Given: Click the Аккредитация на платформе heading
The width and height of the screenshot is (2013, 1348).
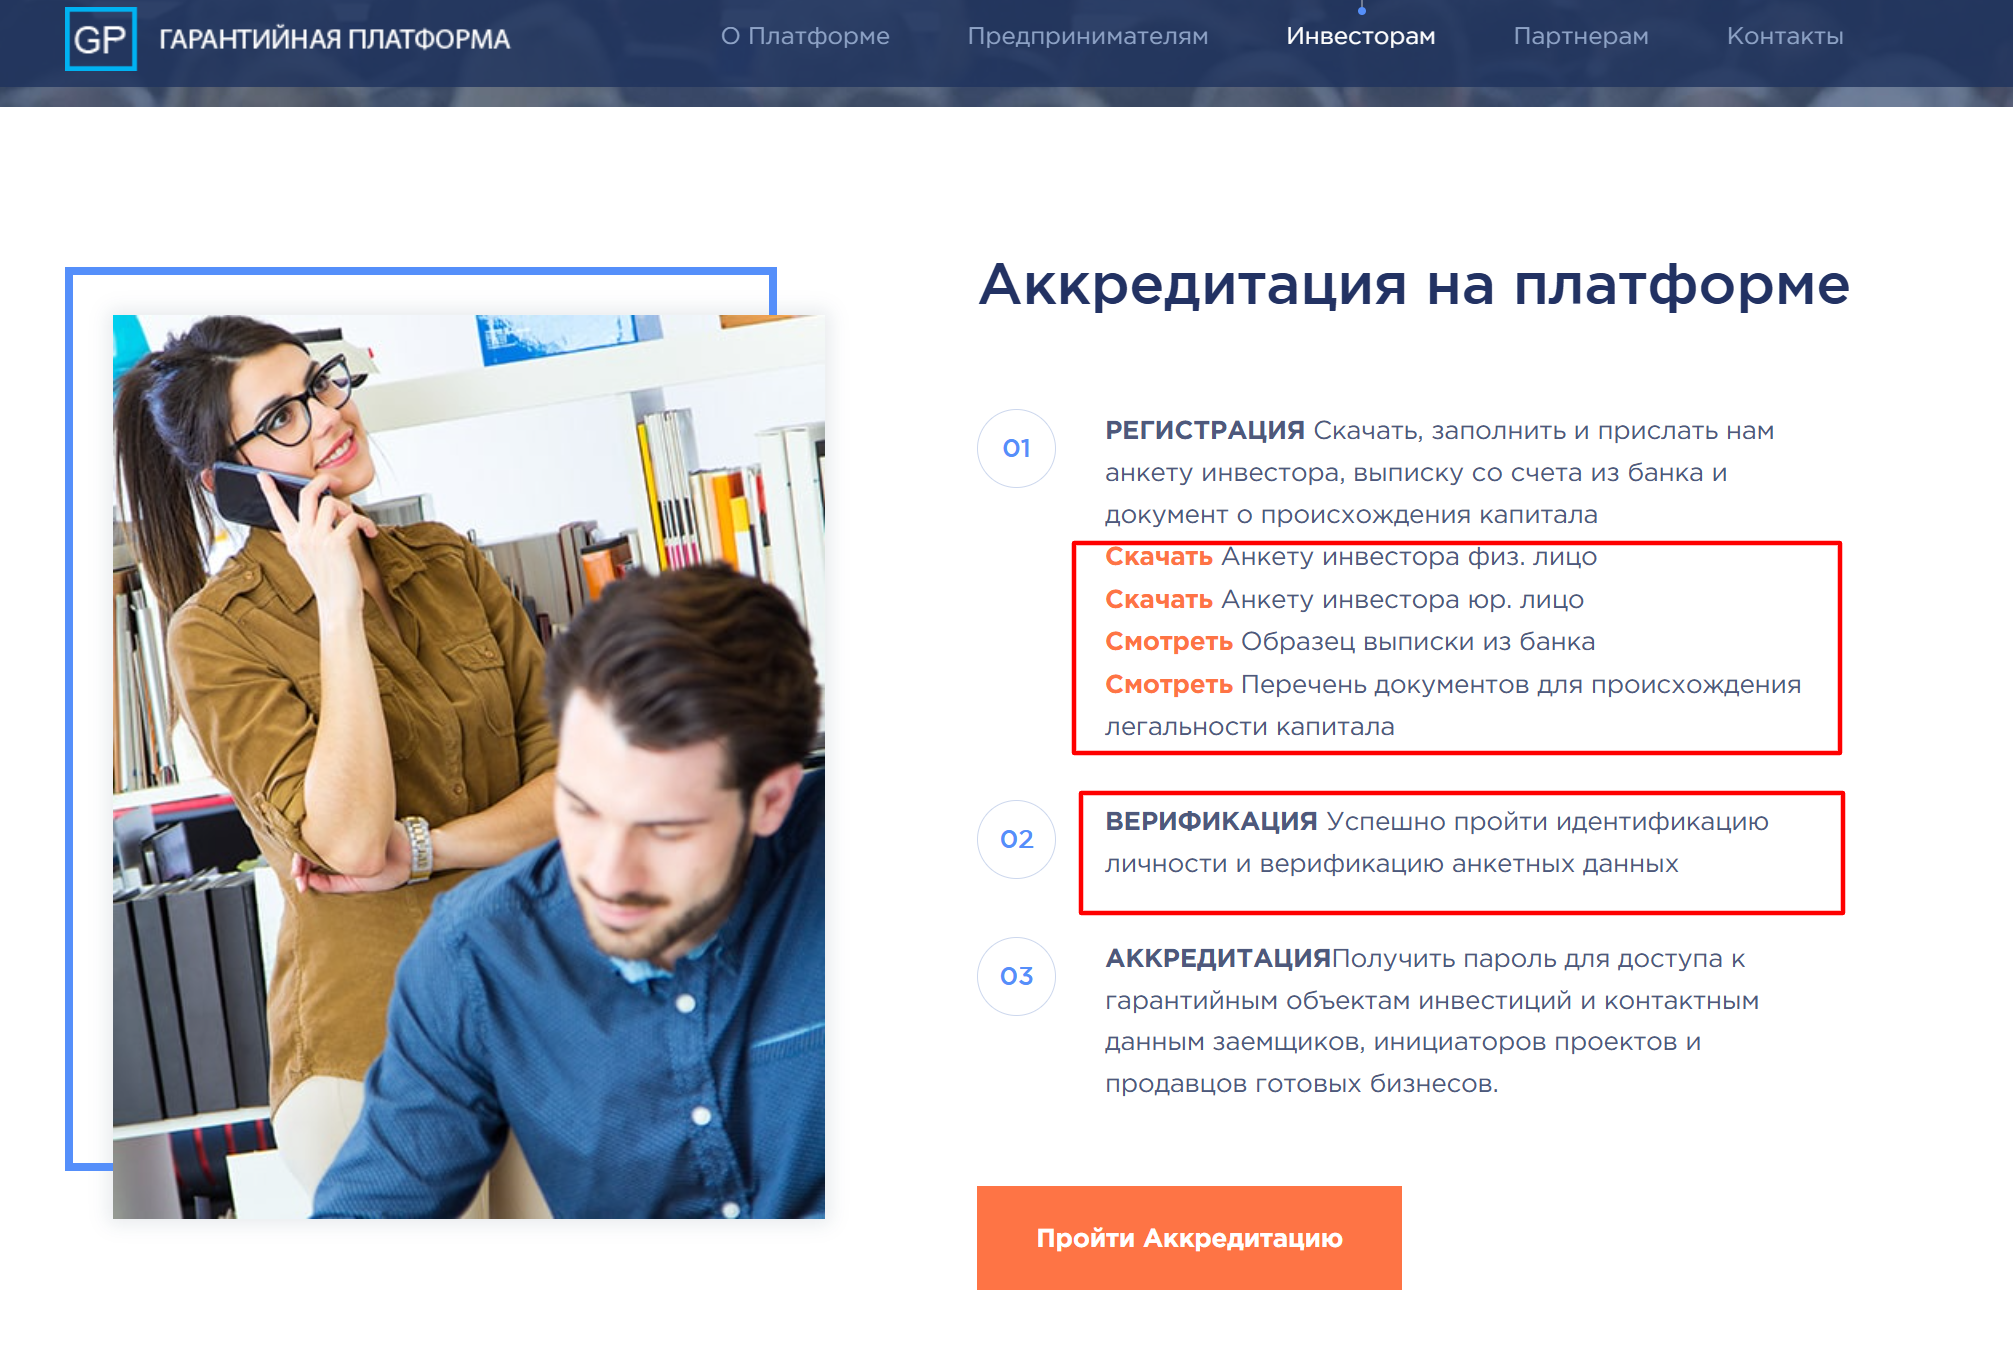Looking at the screenshot, I should [x=1413, y=285].
